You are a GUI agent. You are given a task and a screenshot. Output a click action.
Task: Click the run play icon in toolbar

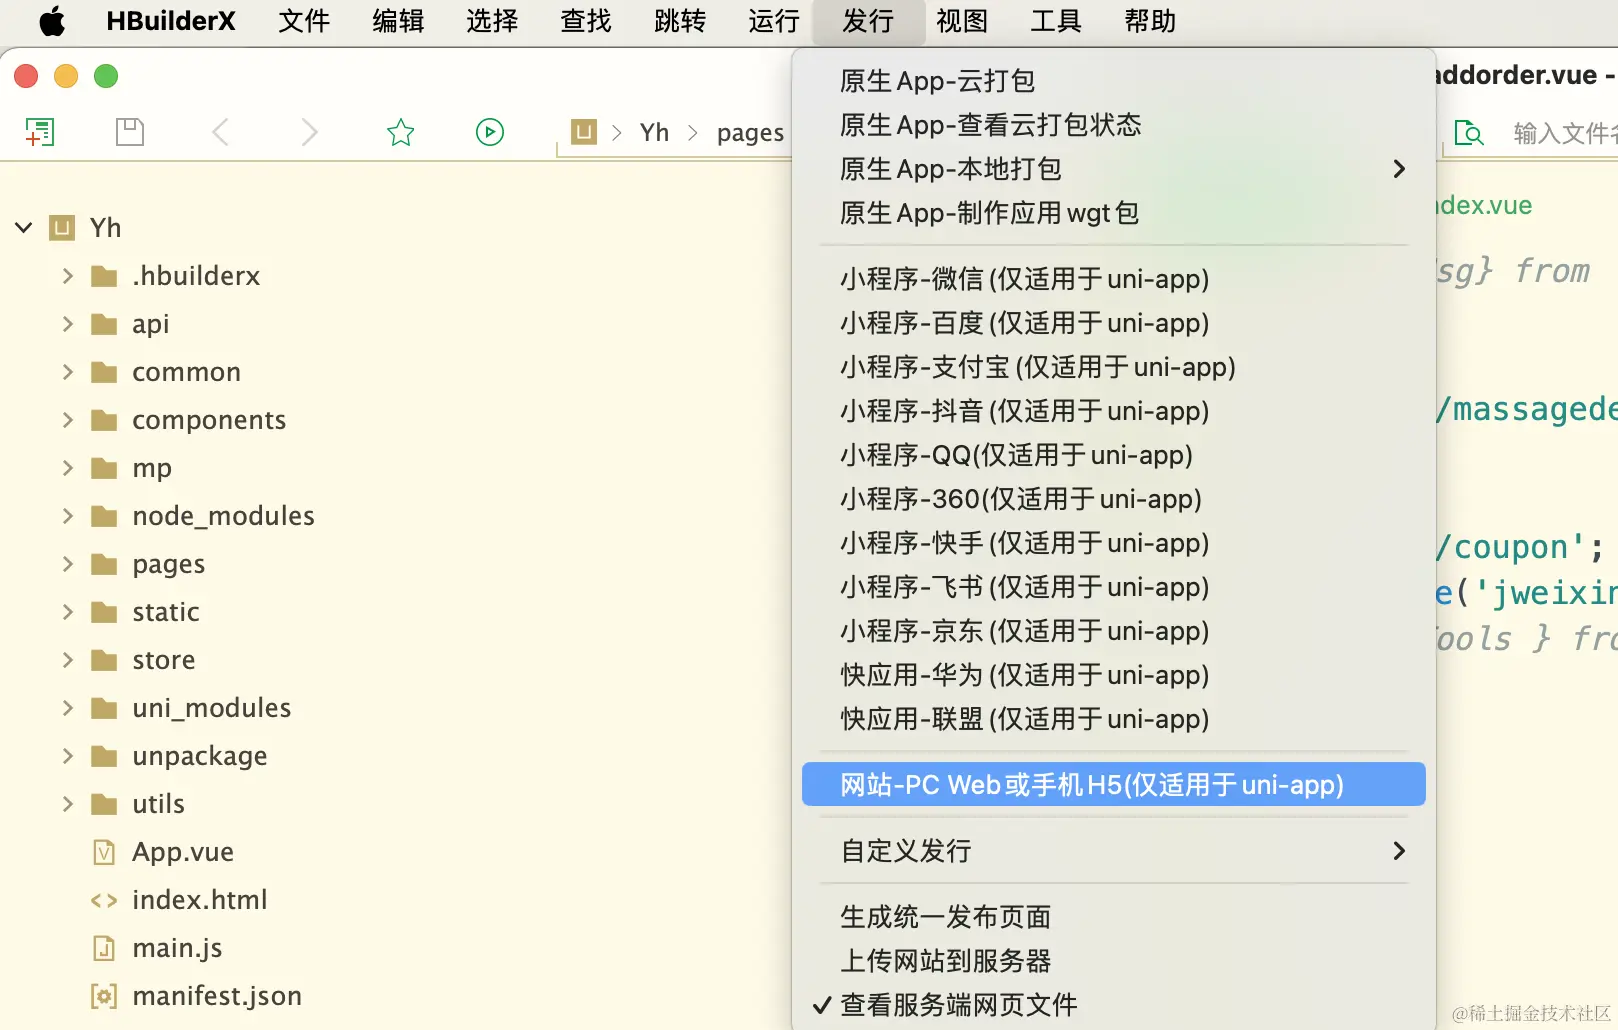490,132
